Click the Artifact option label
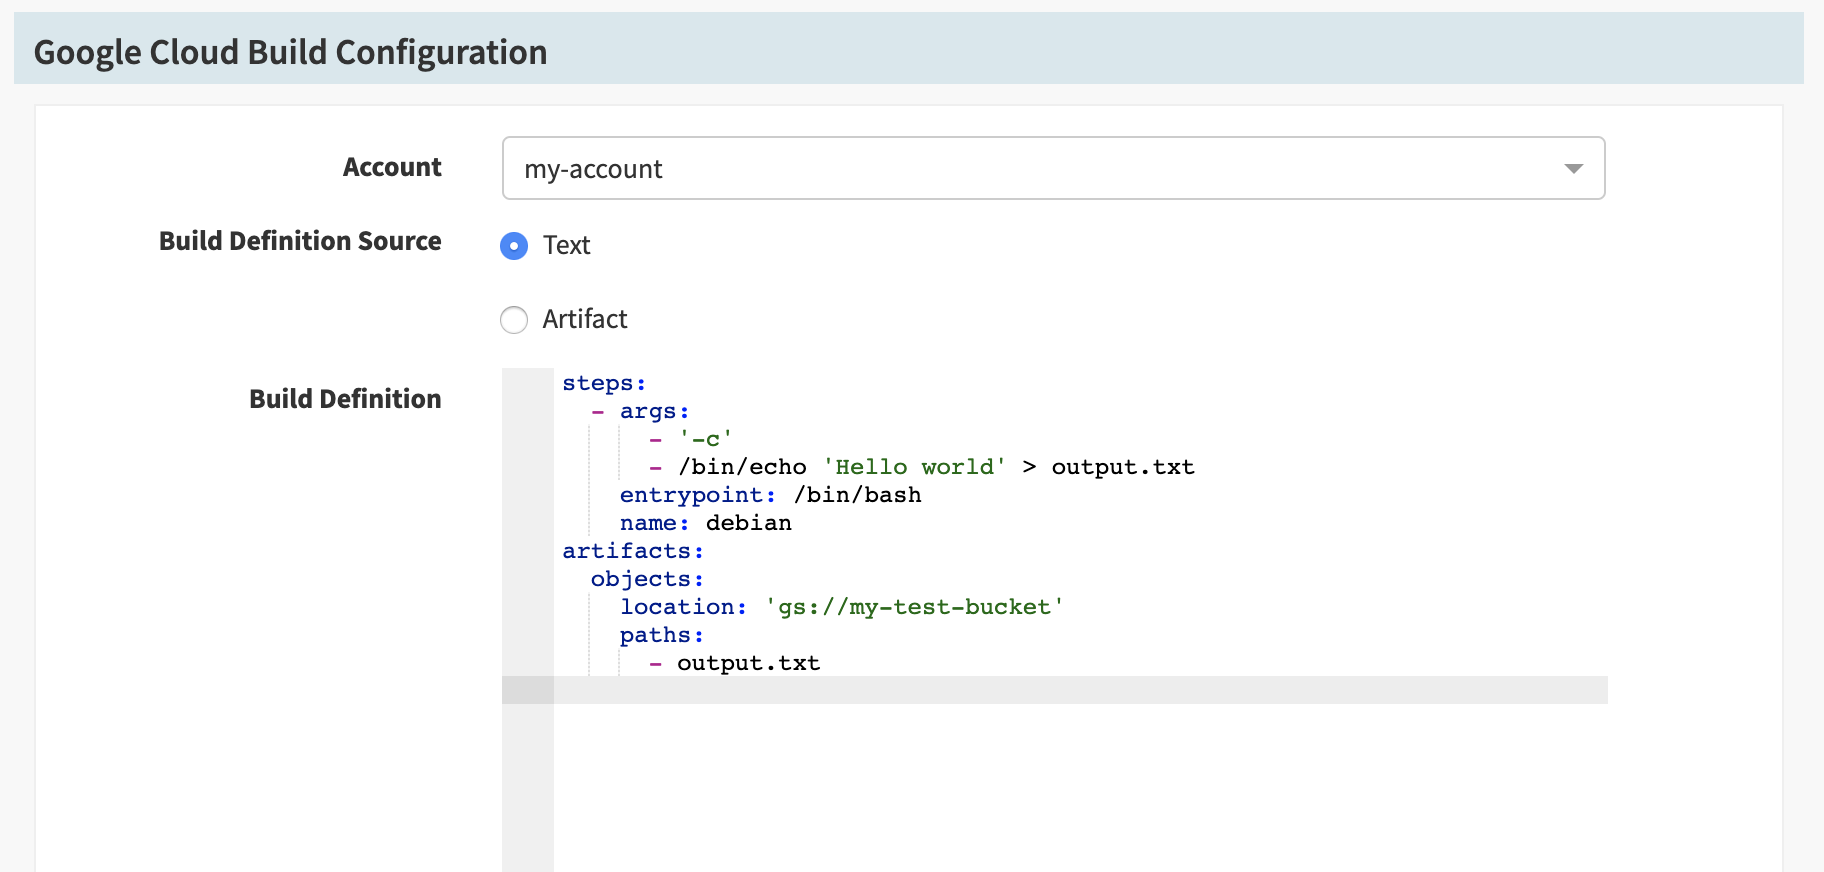The image size is (1824, 872). point(584,320)
